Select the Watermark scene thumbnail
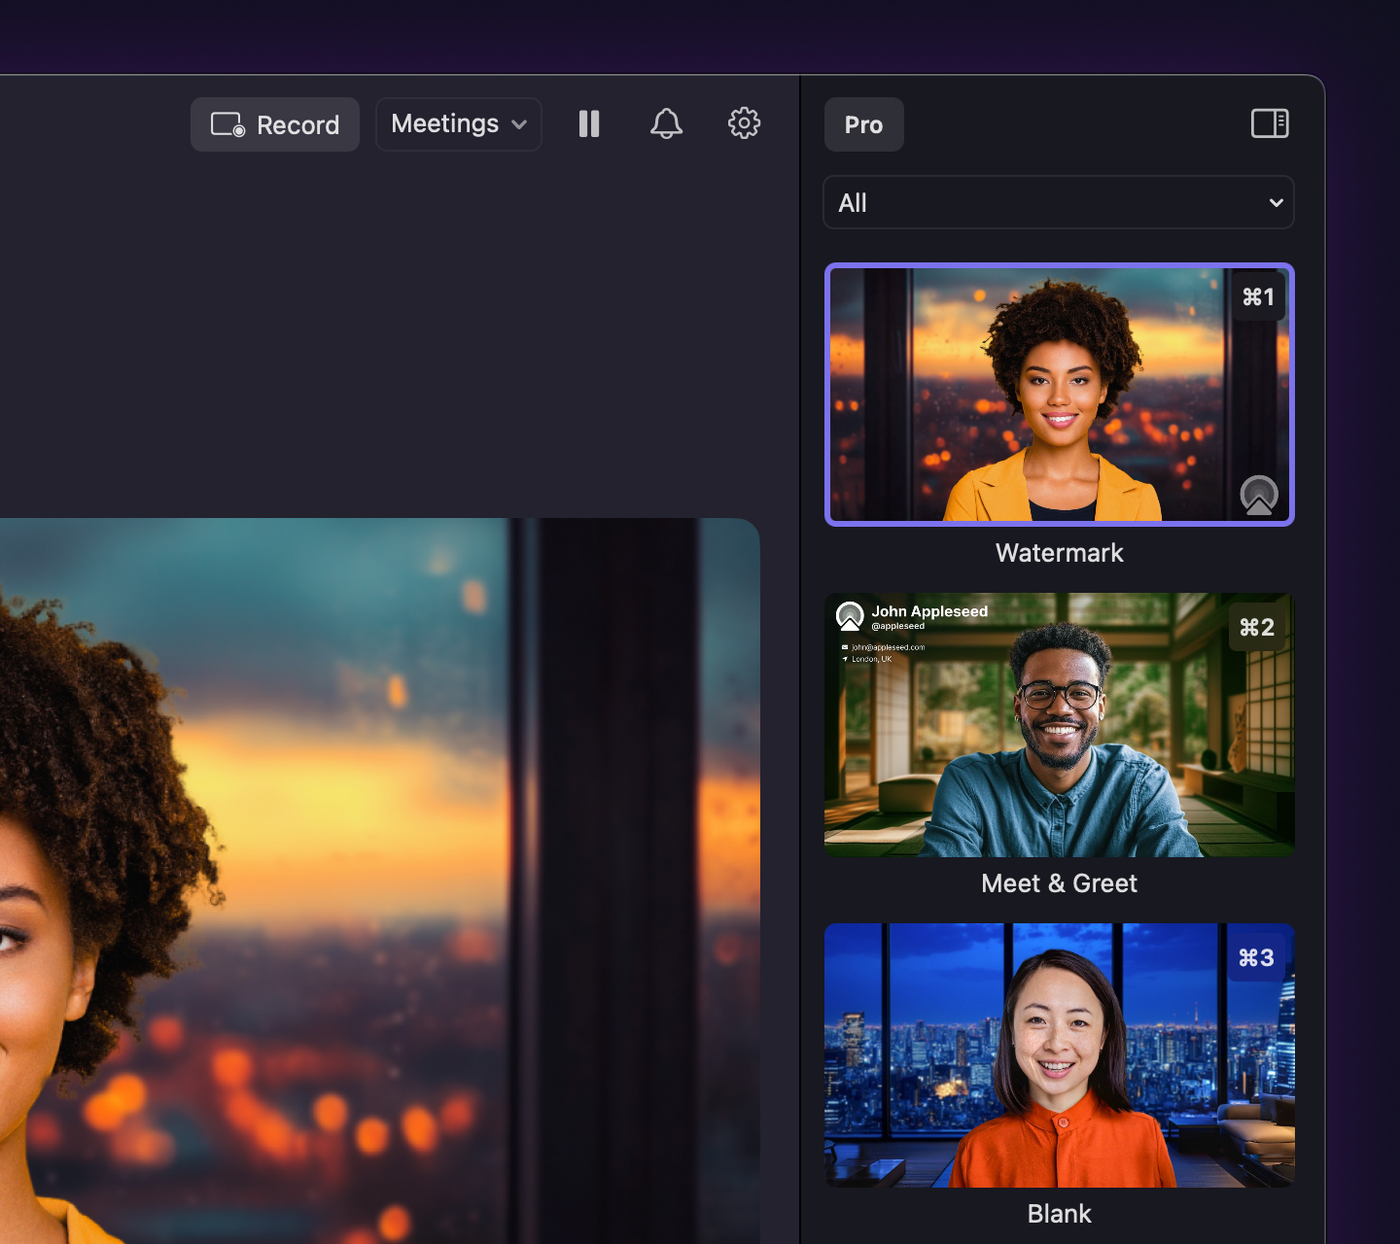The width and height of the screenshot is (1400, 1244). [x=1058, y=394]
